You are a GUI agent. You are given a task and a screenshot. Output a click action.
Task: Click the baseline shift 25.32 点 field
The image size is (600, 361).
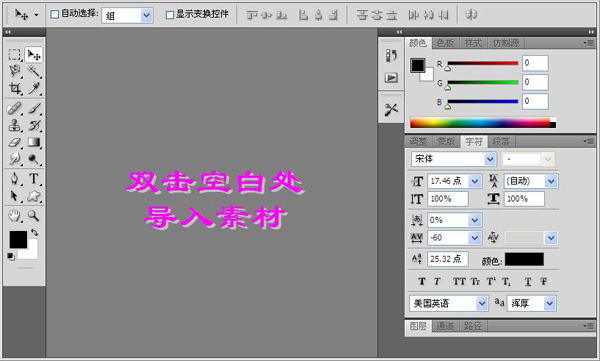(448, 259)
